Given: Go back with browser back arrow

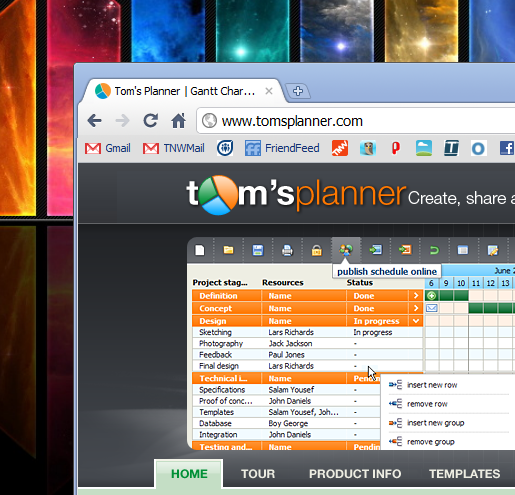Looking at the screenshot, I should [95, 121].
